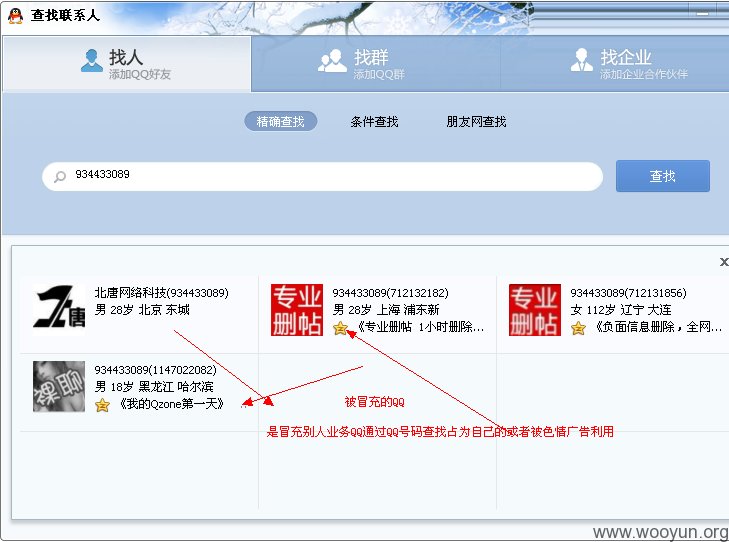
Task: Click the search field containing 934433089
Action: [x=322, y=176]
